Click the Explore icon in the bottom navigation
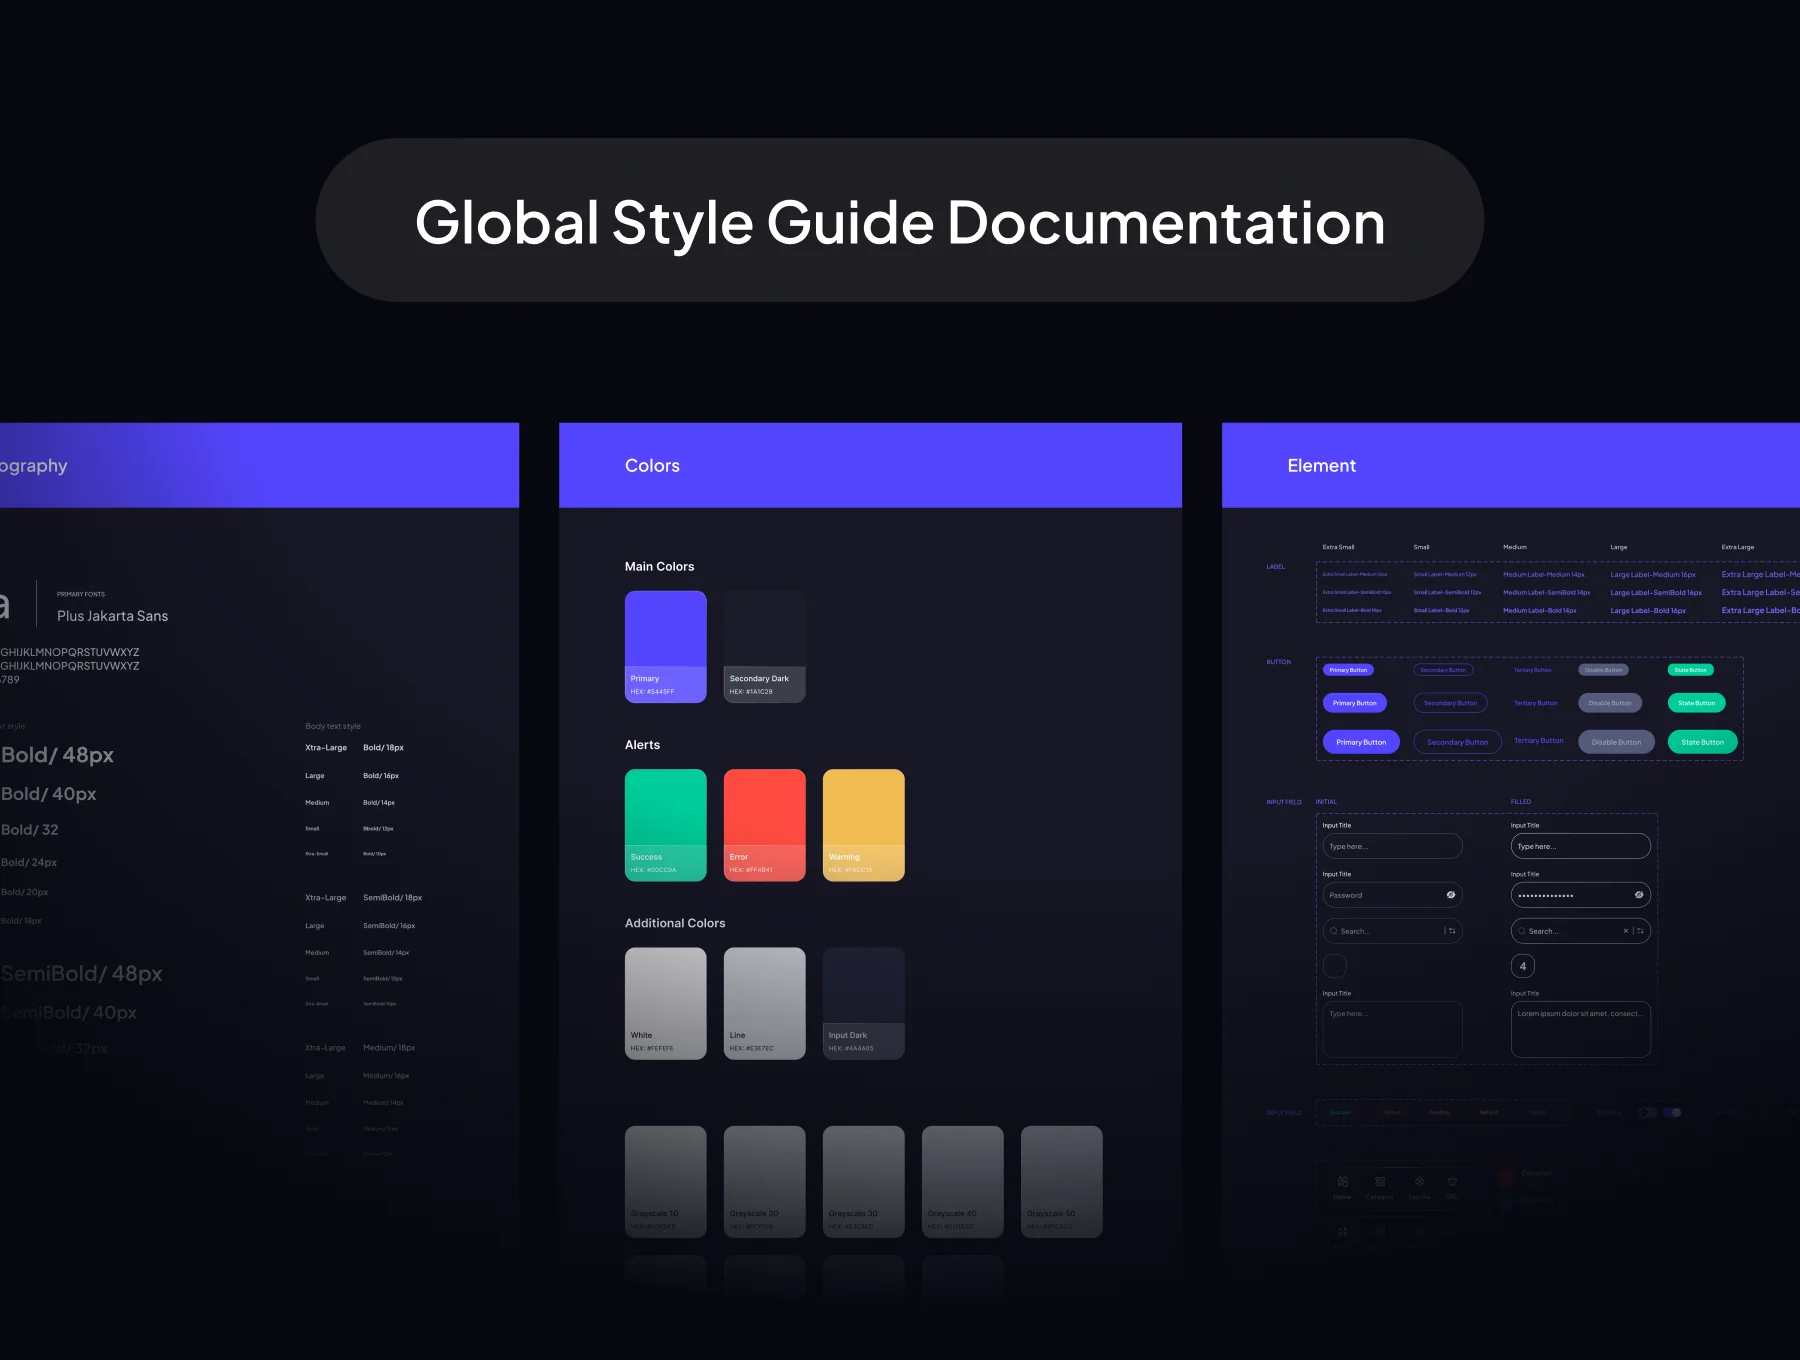The width and height of the screenshot is (1800, 1360). point(1419,1182)
